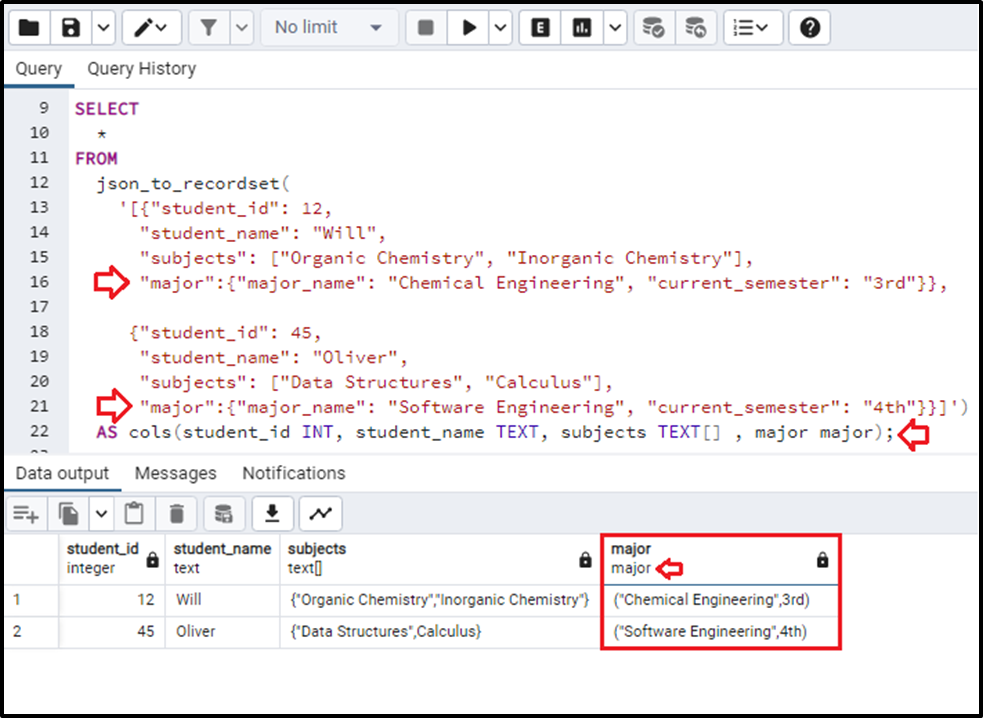Open the No limit row dropdown
This screenshot has width=983, height=718.
[329, 27]
